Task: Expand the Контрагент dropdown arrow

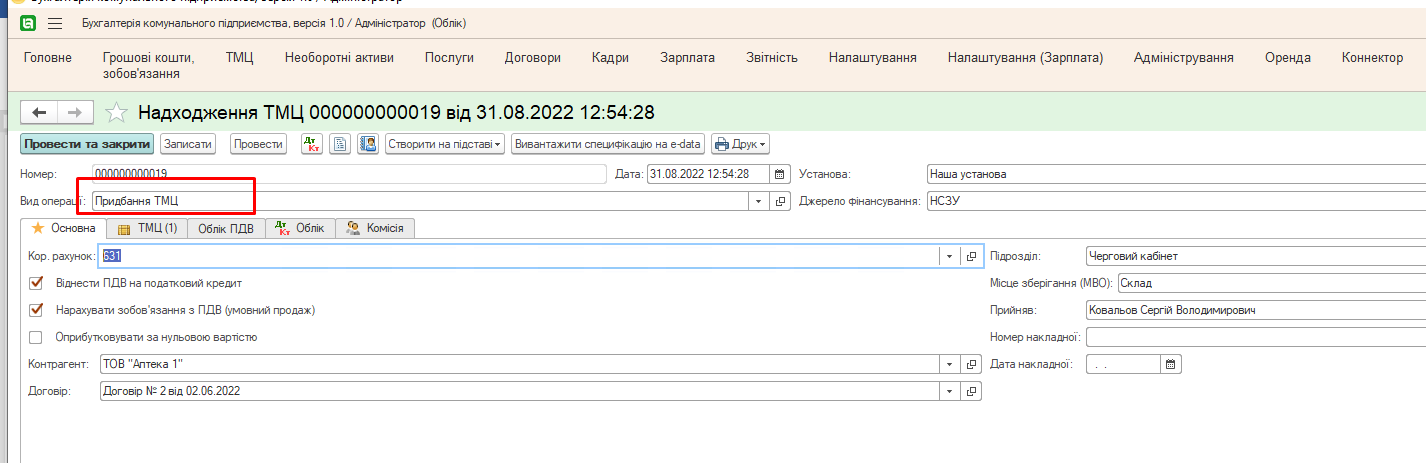Action: [947, 364]
